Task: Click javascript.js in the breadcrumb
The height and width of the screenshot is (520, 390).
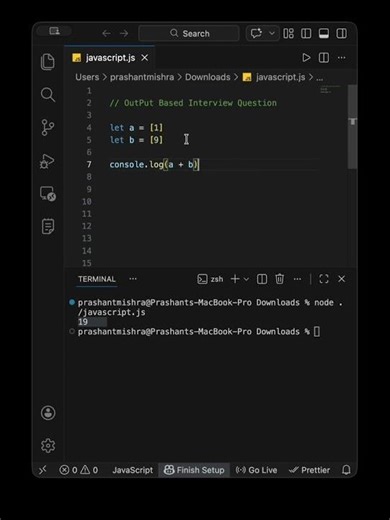Action: tap(280, 77)
